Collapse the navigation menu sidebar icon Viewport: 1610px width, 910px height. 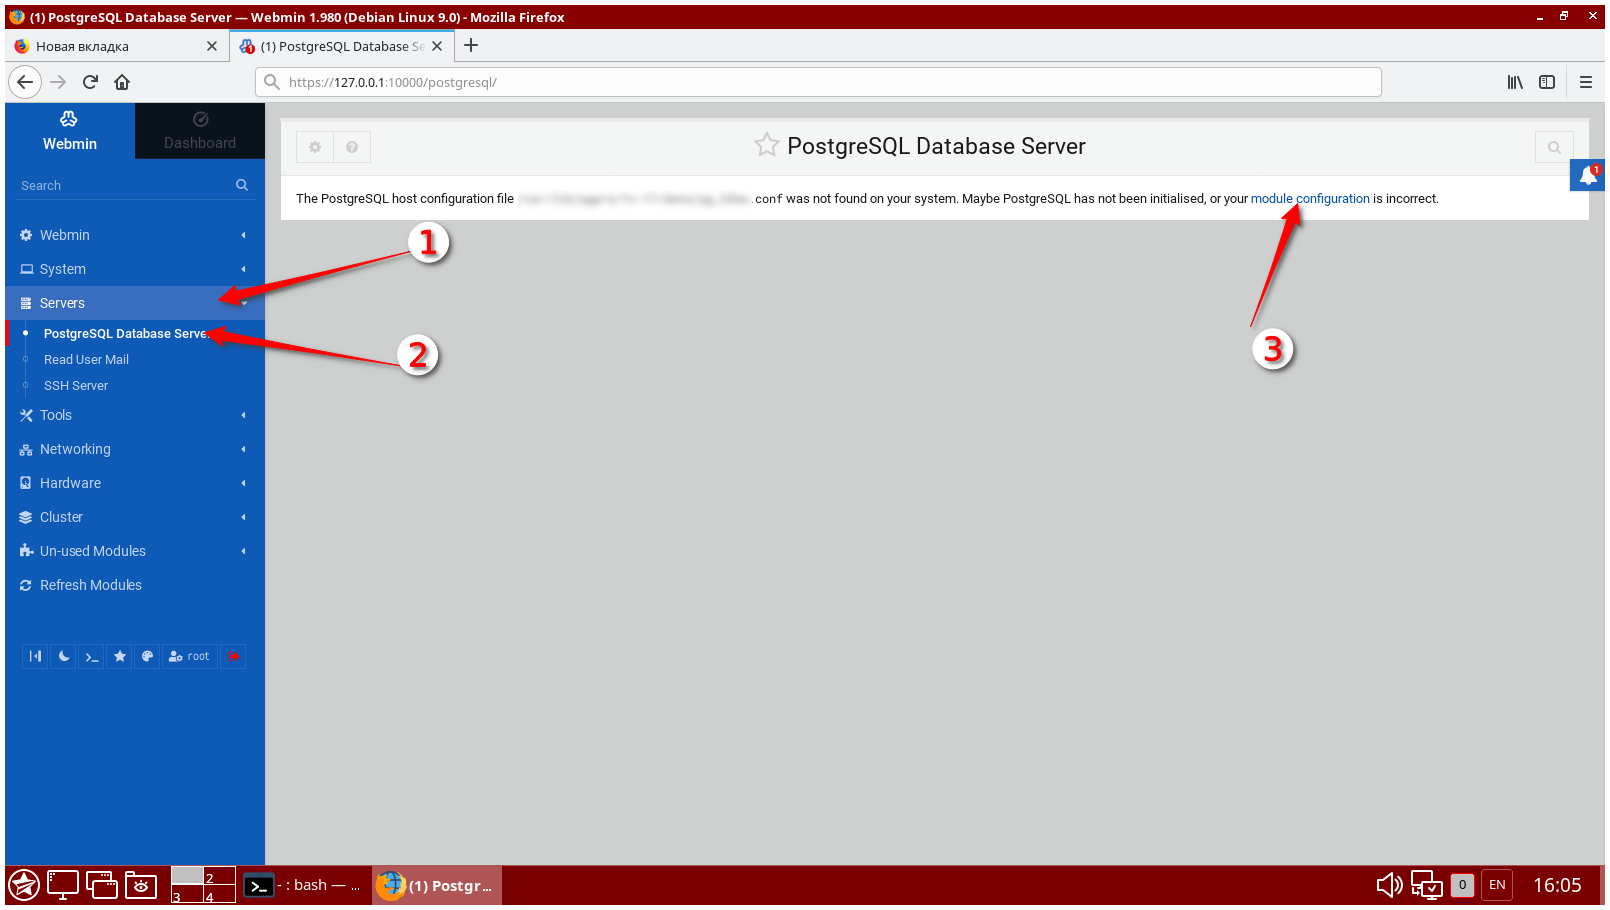click(35, 656)
